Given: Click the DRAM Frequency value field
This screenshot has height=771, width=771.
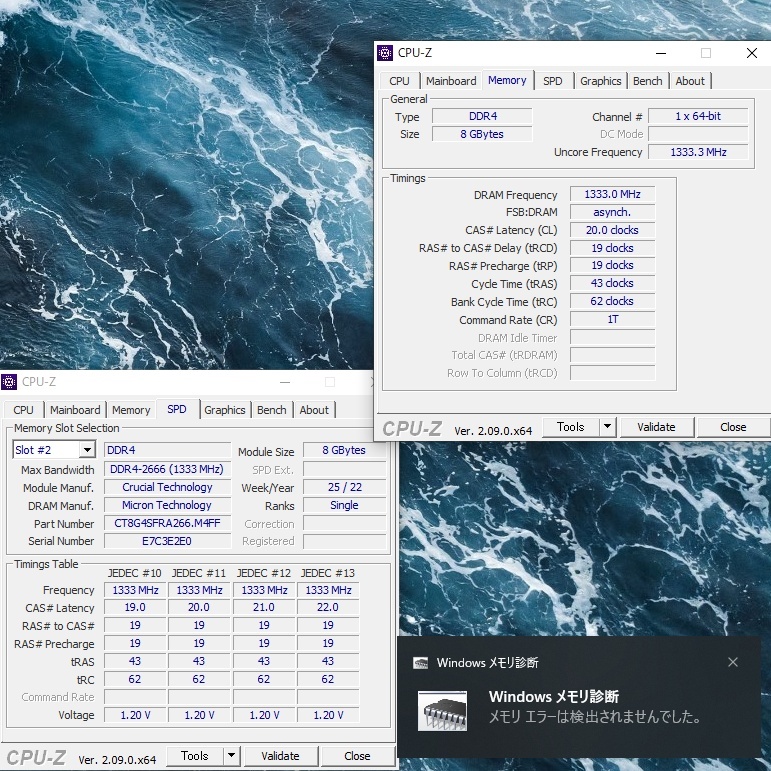Looking at the screenshot, I should (612, 195).
